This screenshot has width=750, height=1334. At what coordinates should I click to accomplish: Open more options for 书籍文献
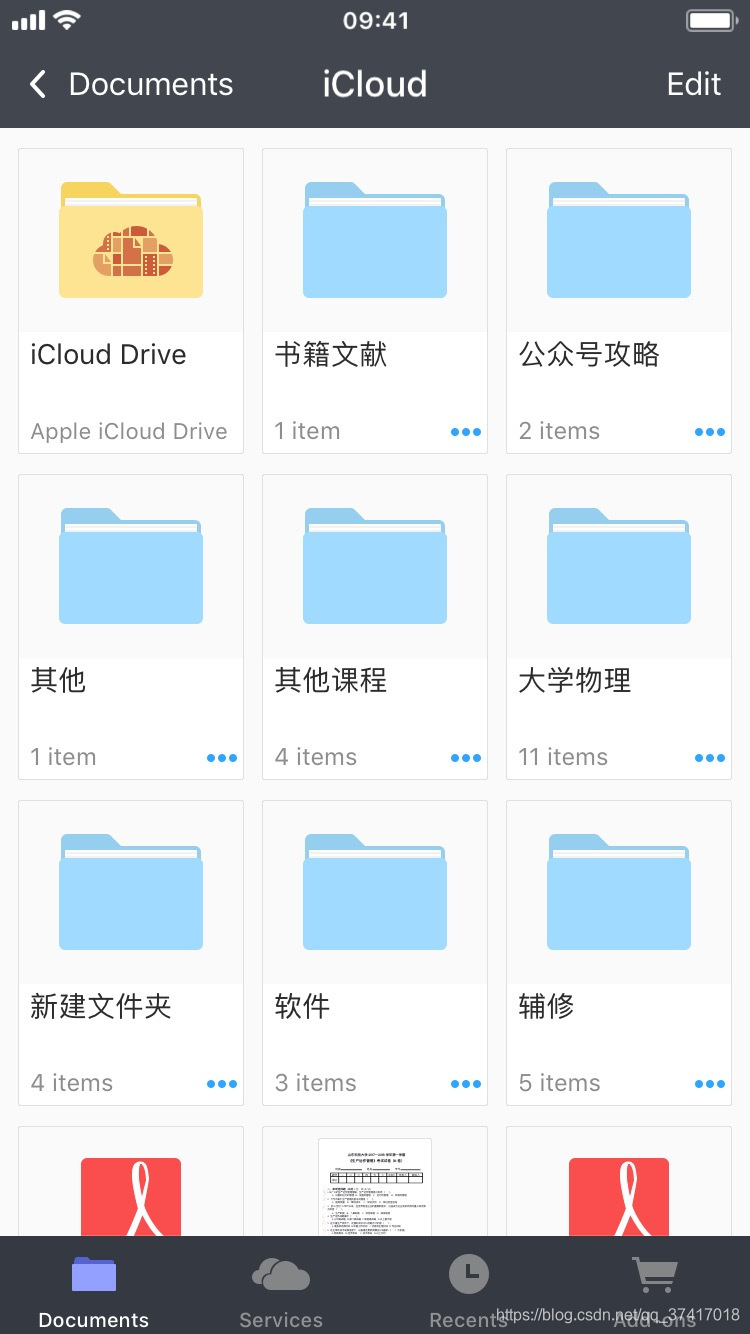click(466, 432)
